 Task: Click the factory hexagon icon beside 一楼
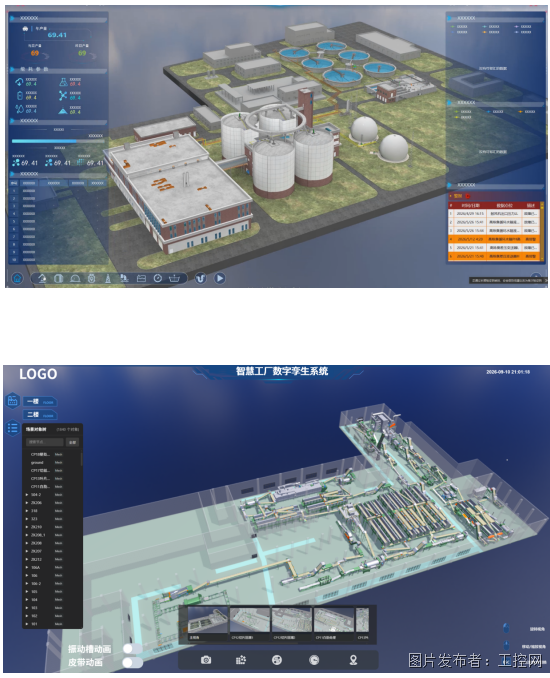point(13,401)
